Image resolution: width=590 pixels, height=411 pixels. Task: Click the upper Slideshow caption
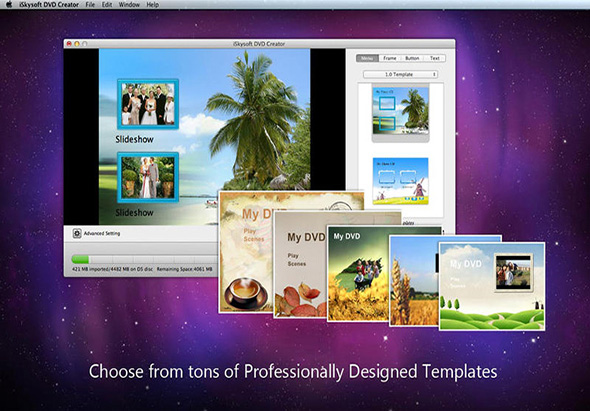pyautogui.click(x=134, y=139)
